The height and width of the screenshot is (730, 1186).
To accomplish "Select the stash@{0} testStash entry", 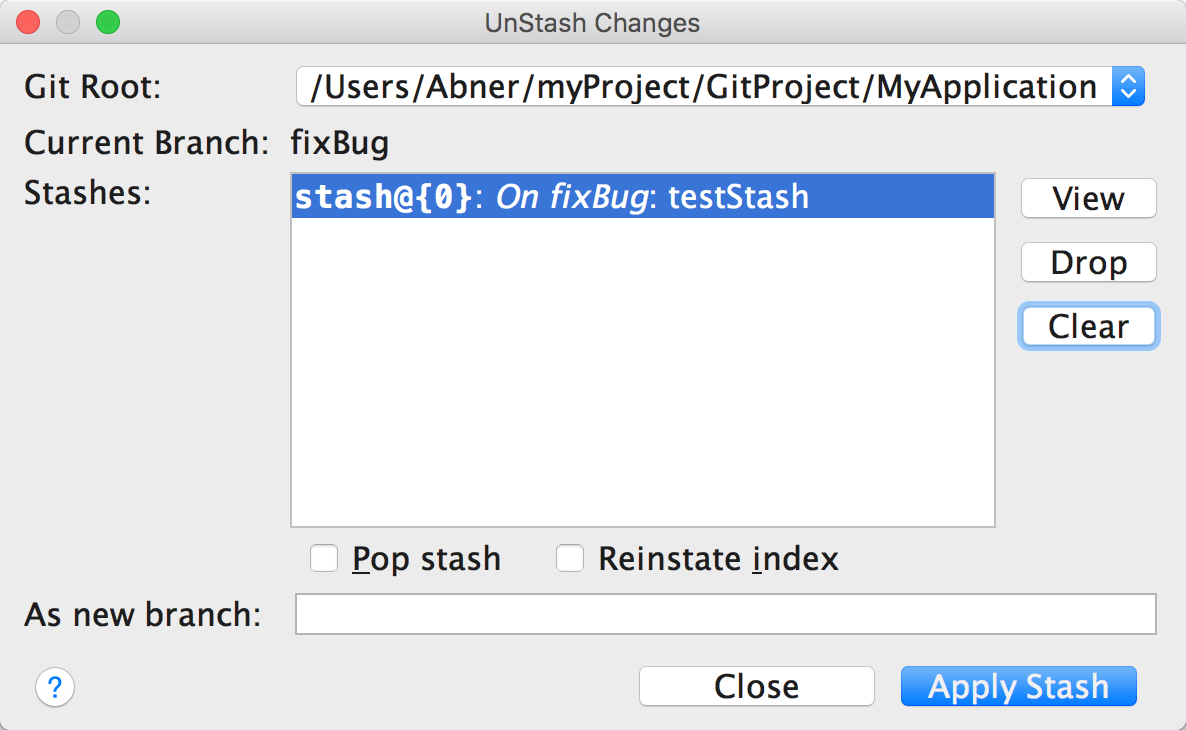I will point(642,197).
